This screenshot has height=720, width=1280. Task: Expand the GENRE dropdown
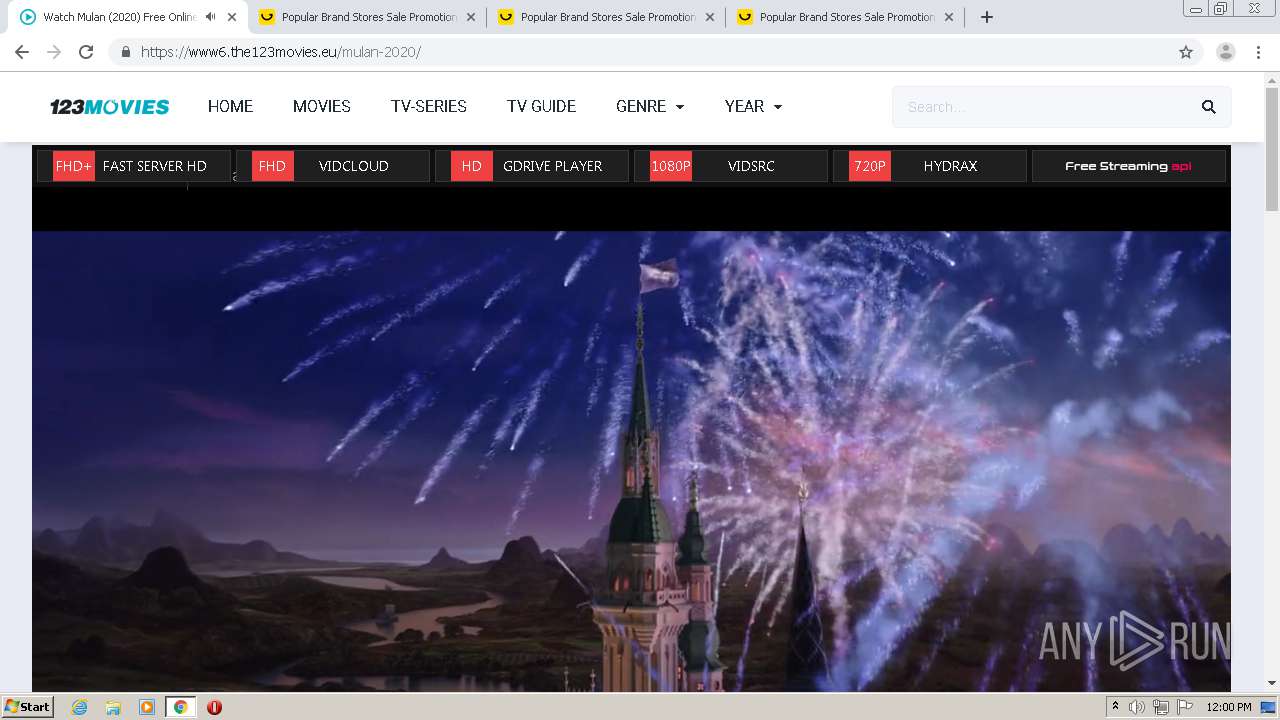(x=650, y=107)
